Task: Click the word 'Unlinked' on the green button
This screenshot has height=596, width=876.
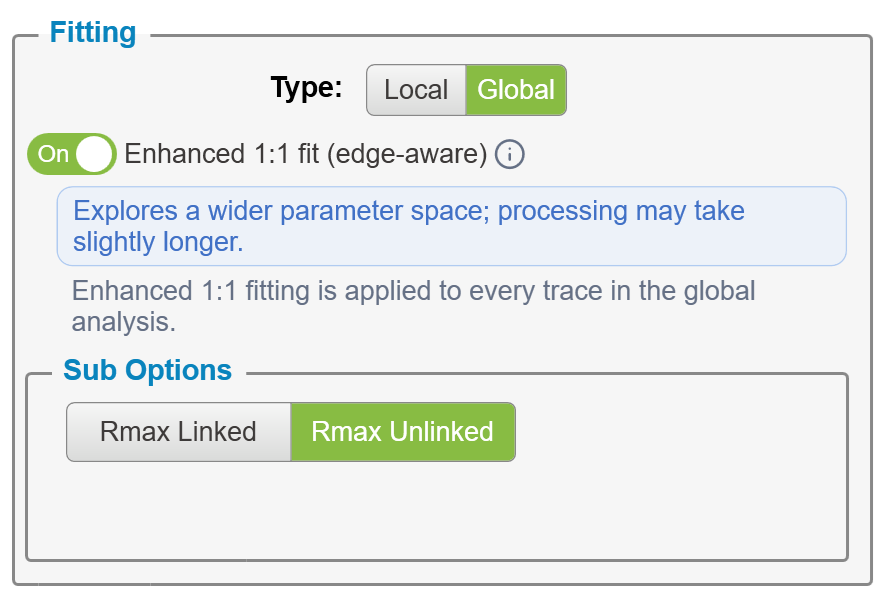Action: point(441,432)
